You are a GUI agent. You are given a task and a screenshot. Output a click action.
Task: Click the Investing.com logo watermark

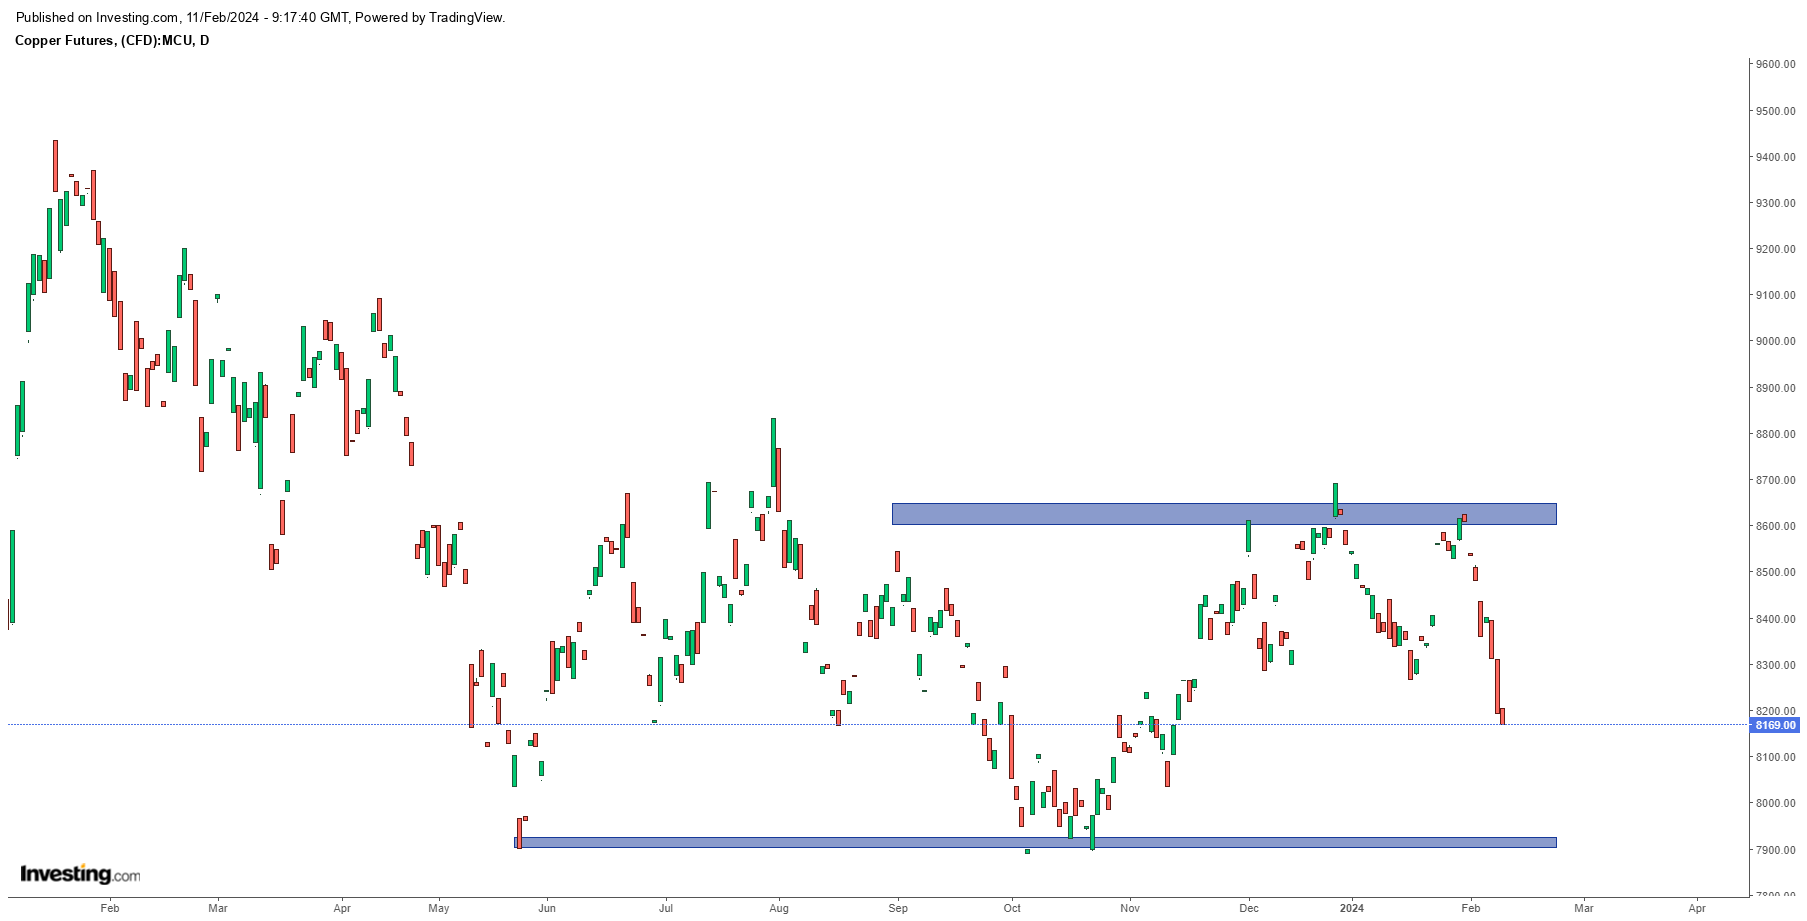(80, 874)
